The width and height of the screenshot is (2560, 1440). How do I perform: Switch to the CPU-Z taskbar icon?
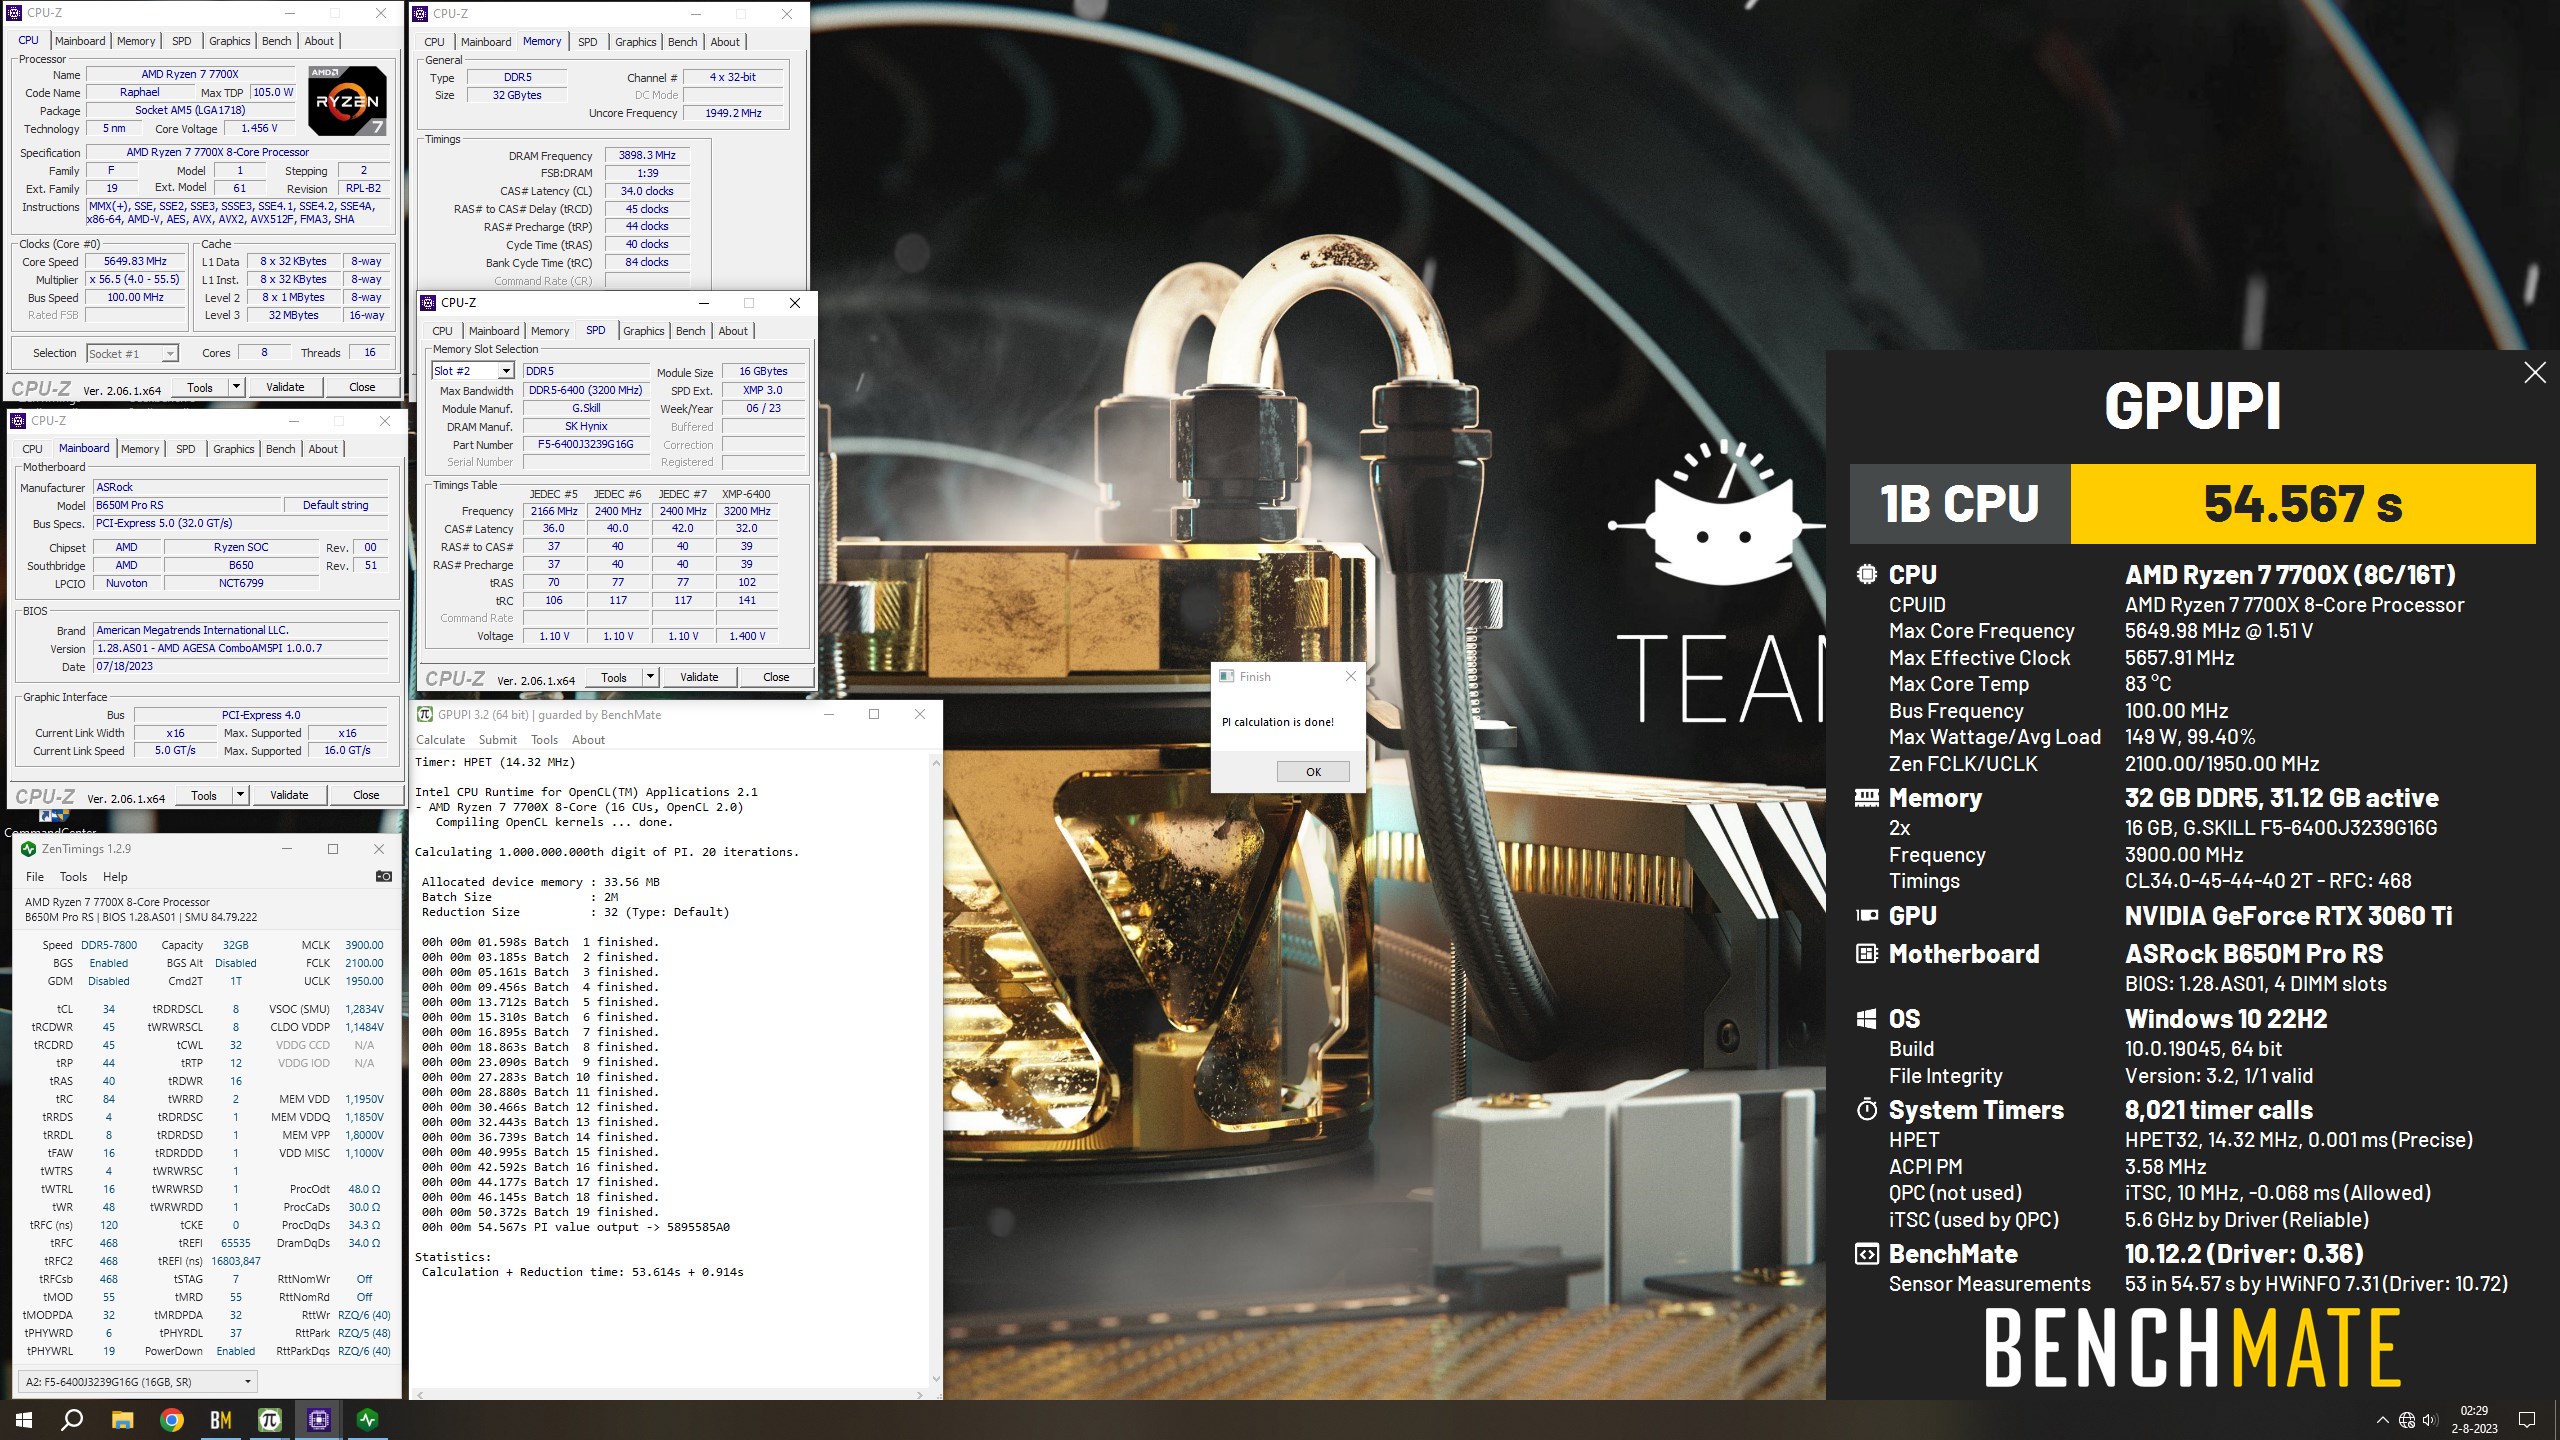point(318,1419)
